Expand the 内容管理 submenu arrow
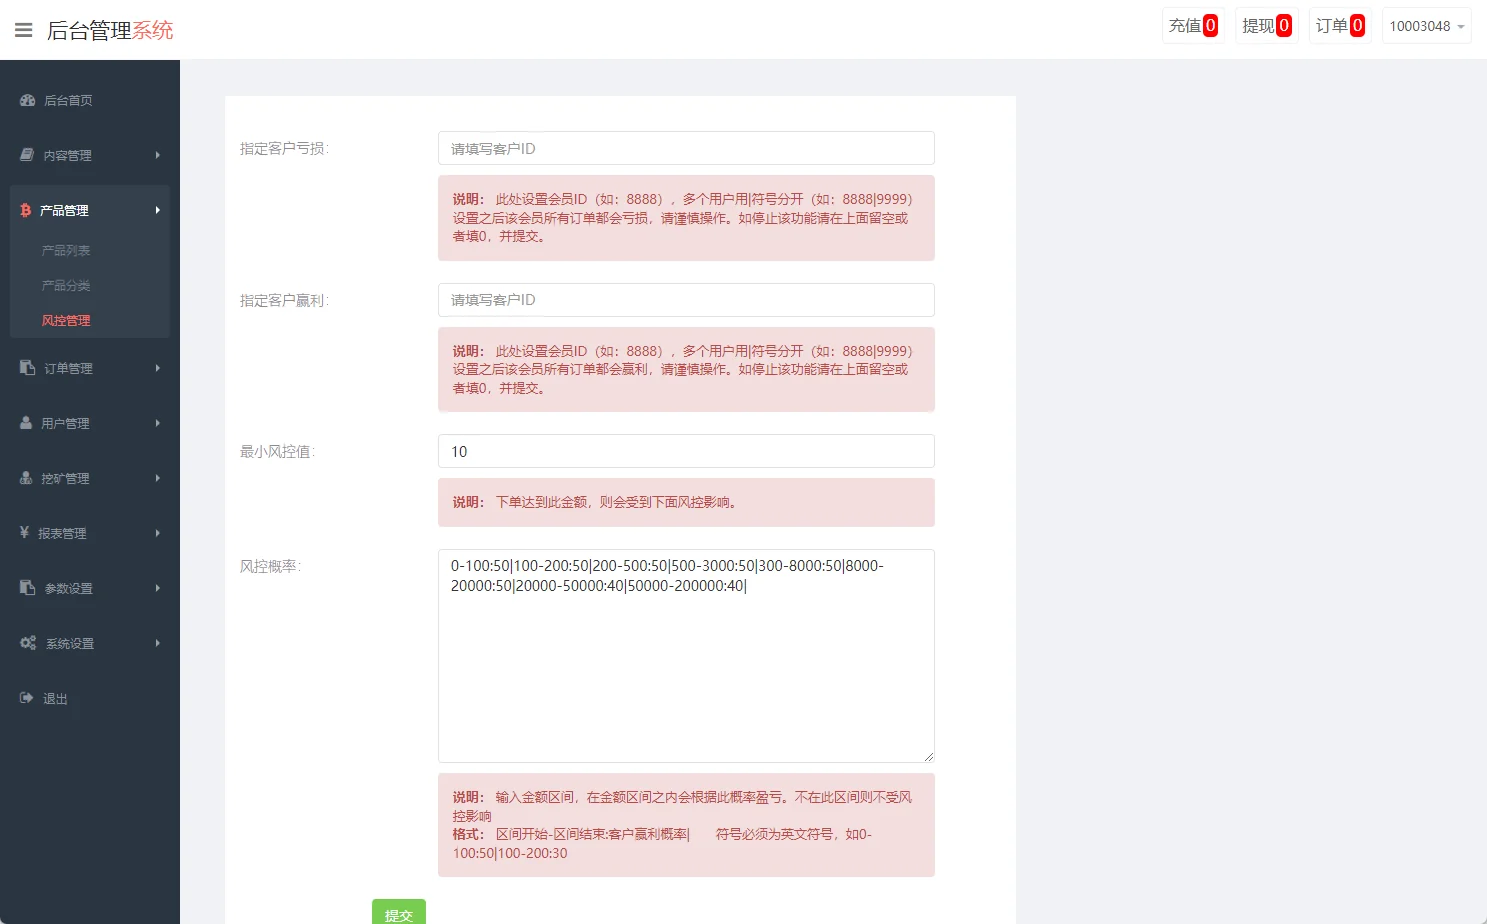 (158, 155)
